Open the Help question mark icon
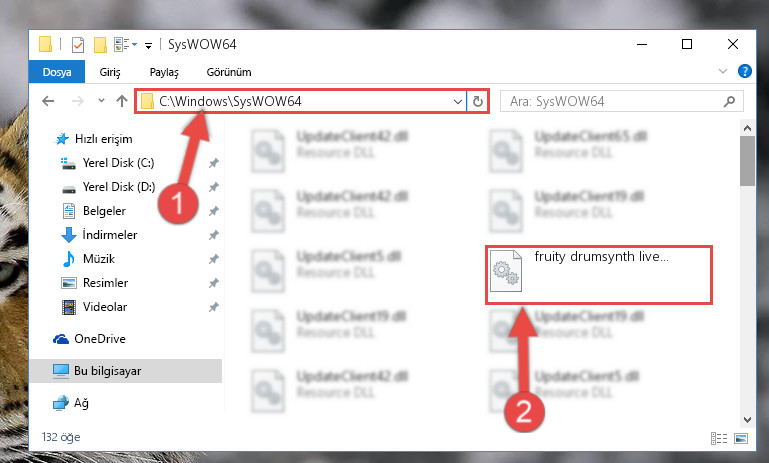Screen dimensions: 769x463 pos(744,72)
